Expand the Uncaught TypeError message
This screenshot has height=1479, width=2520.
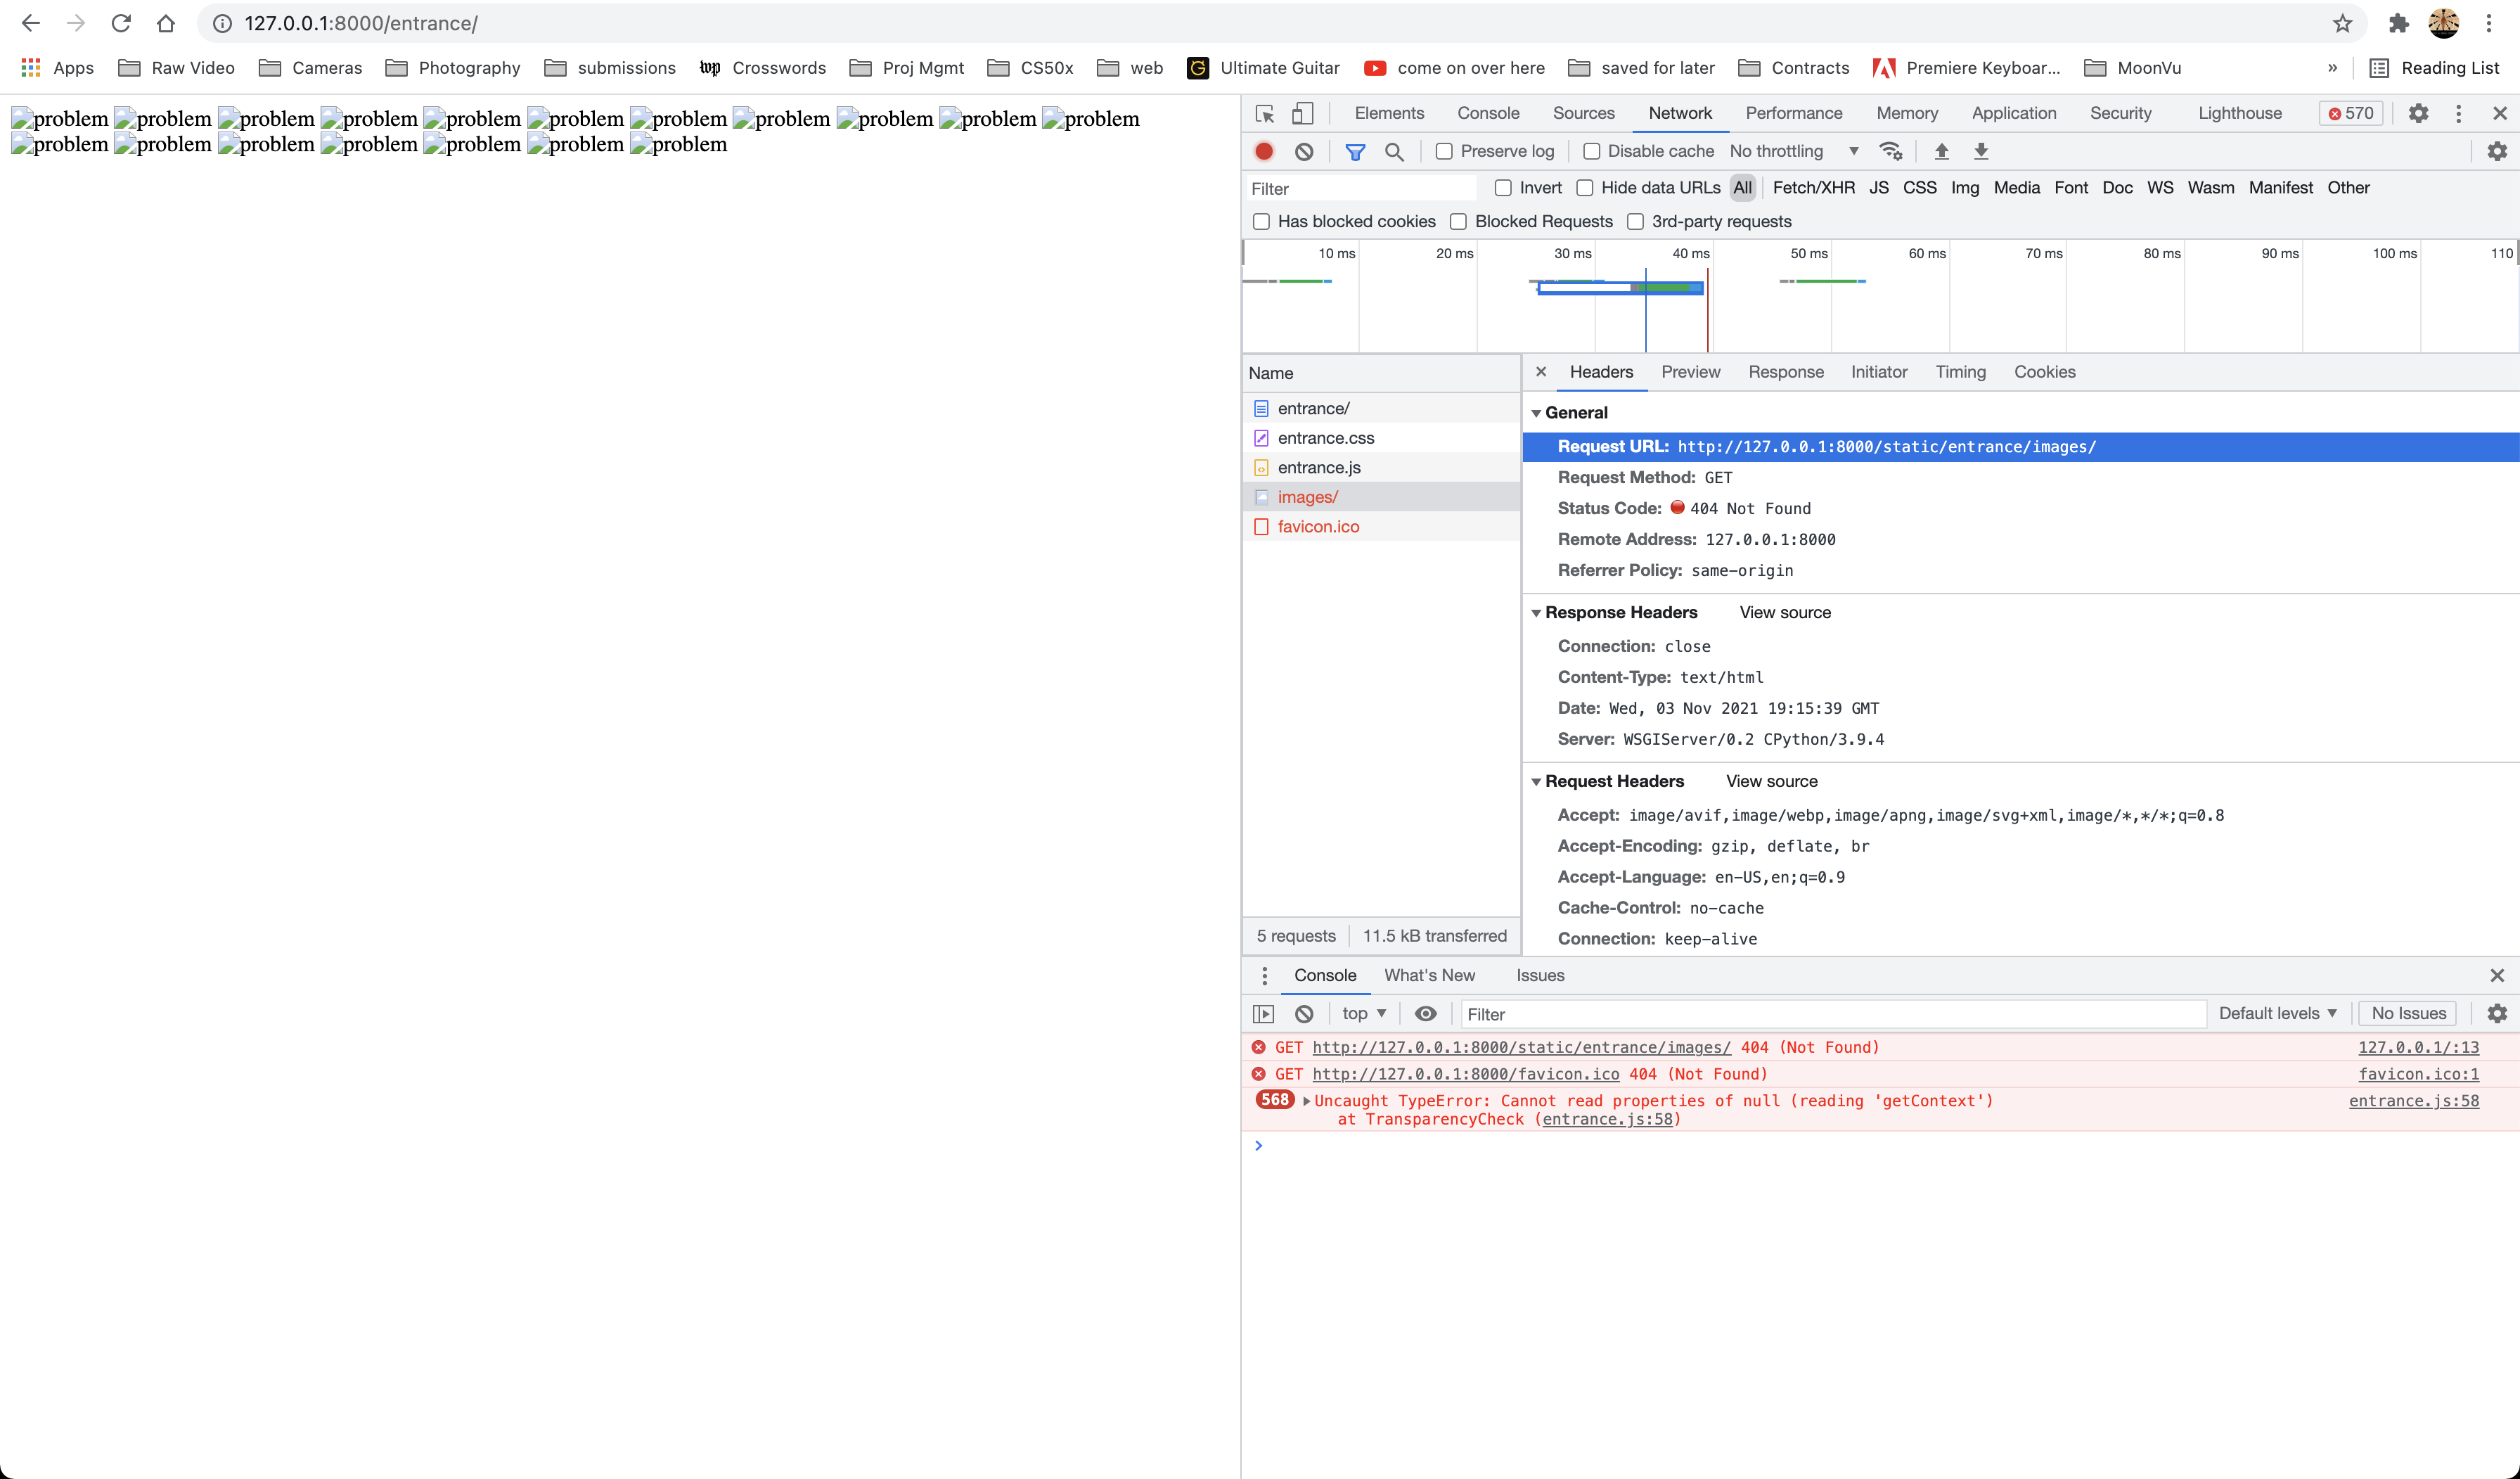pyautogui.click(x=1307, y=1101)
